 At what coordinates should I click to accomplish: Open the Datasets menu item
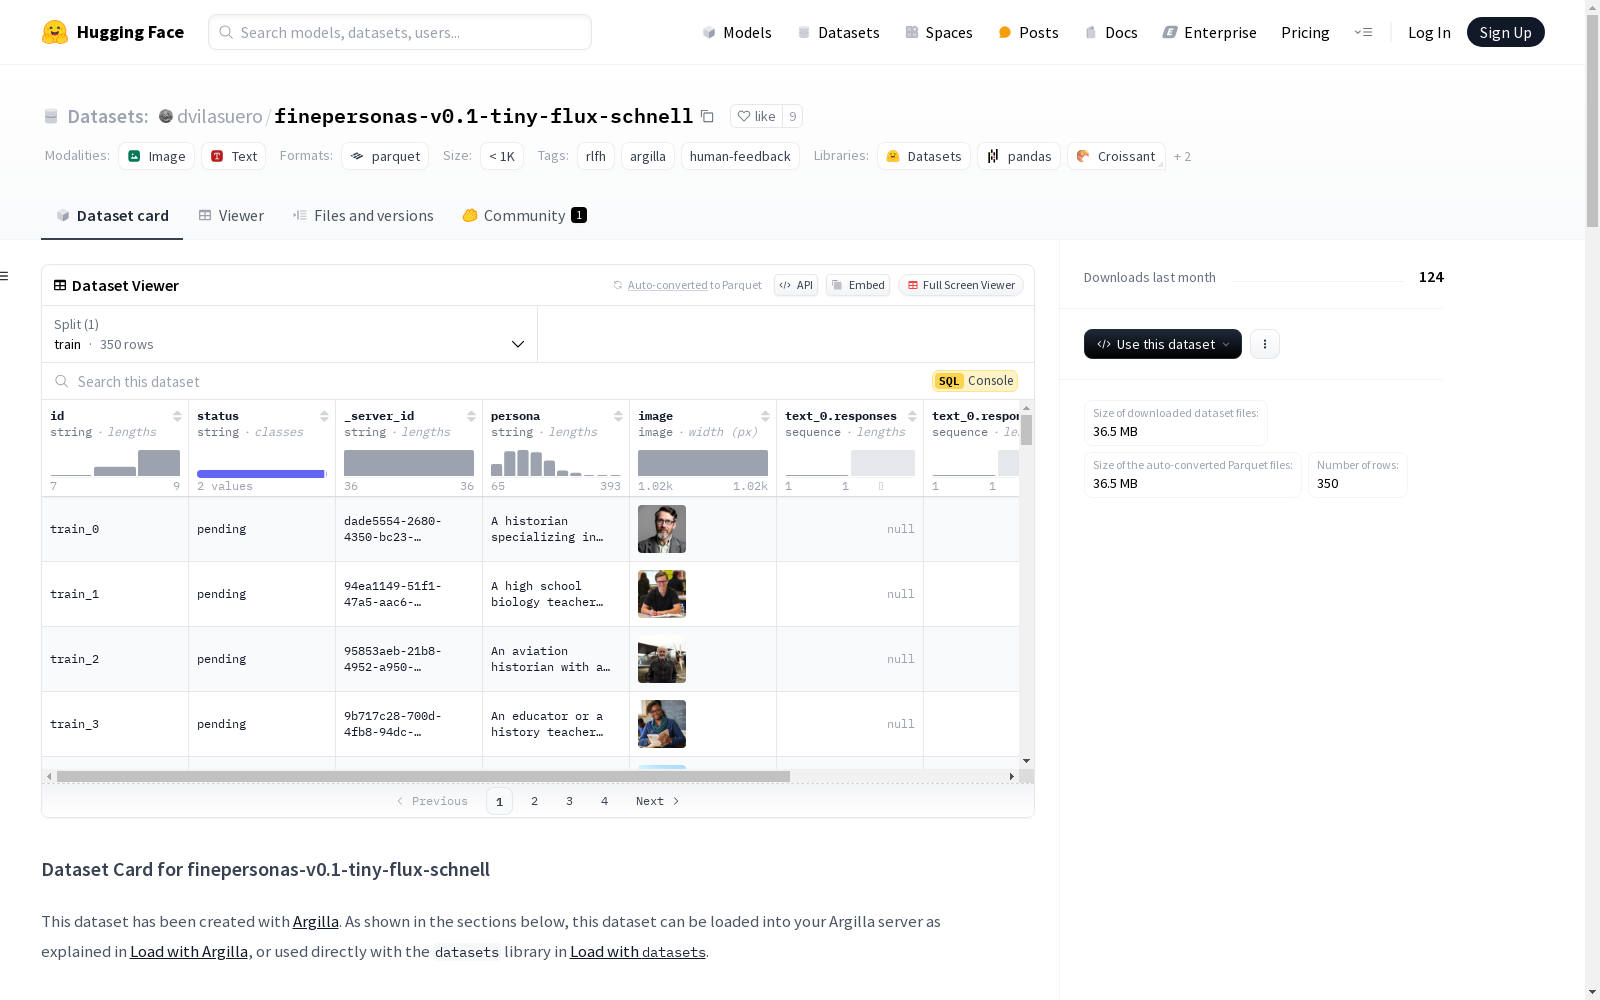(x=838, y=32)
